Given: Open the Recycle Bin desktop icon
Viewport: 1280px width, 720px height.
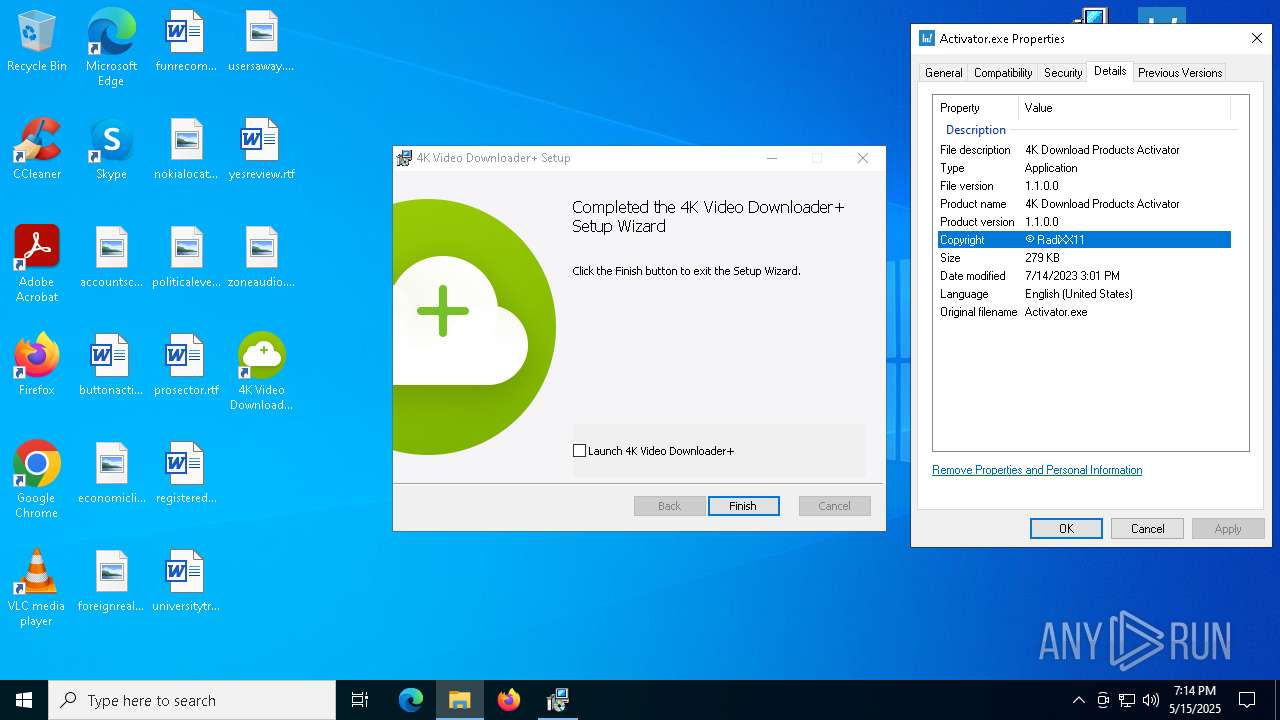Looking at the screenshot, I should pyautogui.click(x=37, y=42).
